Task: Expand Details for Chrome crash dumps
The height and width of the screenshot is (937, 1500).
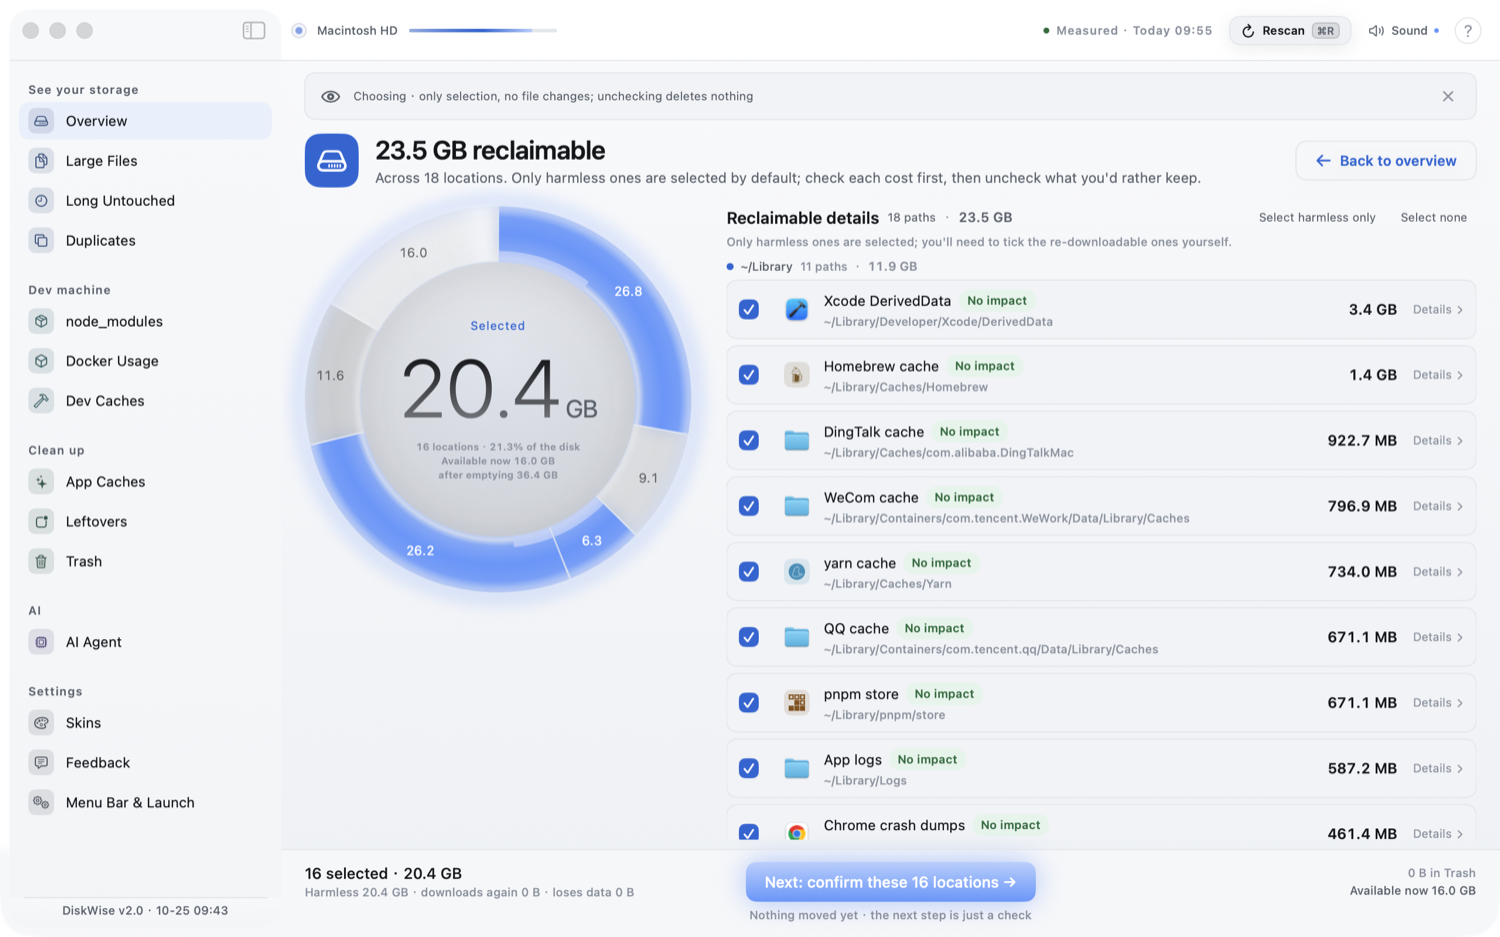Action: pyautogui.click(x=1438, y=834)
